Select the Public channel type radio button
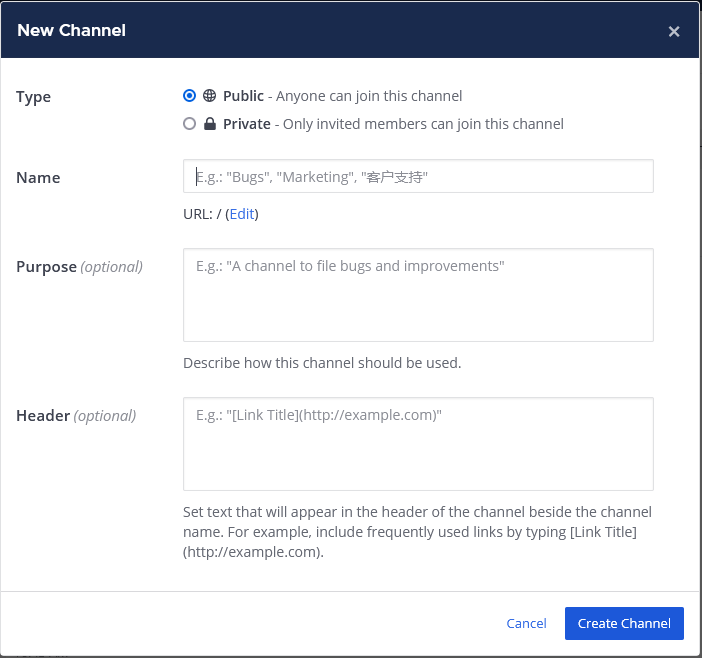702x658 pixels. pos(190,96)
